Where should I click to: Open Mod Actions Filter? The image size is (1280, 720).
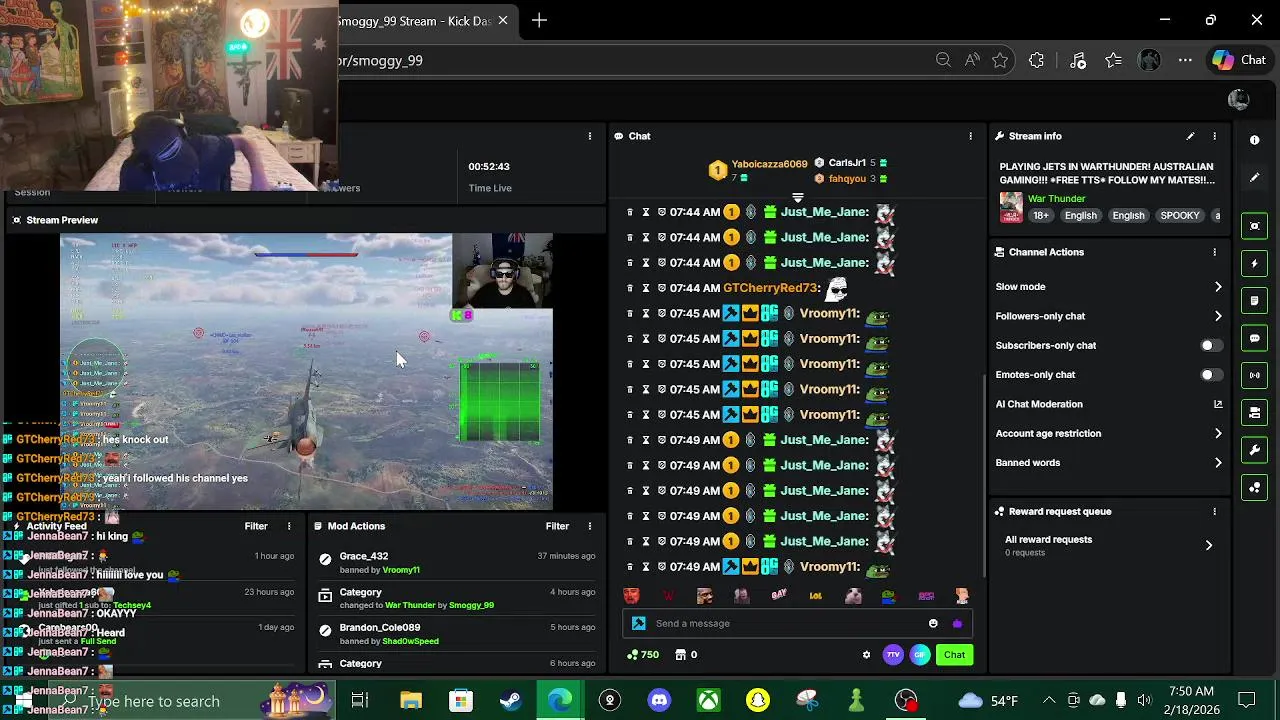[557, 526]
